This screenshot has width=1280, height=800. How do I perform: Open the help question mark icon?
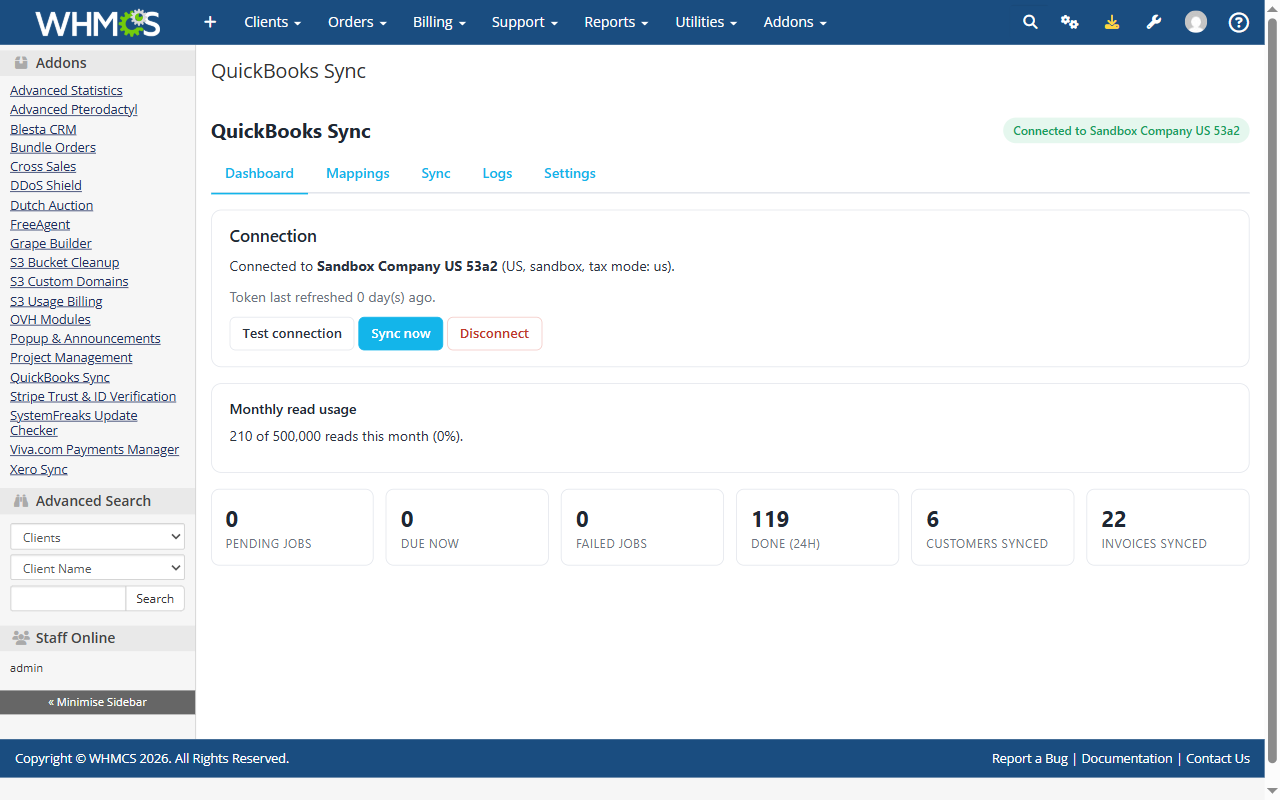tap(1239, 22)
